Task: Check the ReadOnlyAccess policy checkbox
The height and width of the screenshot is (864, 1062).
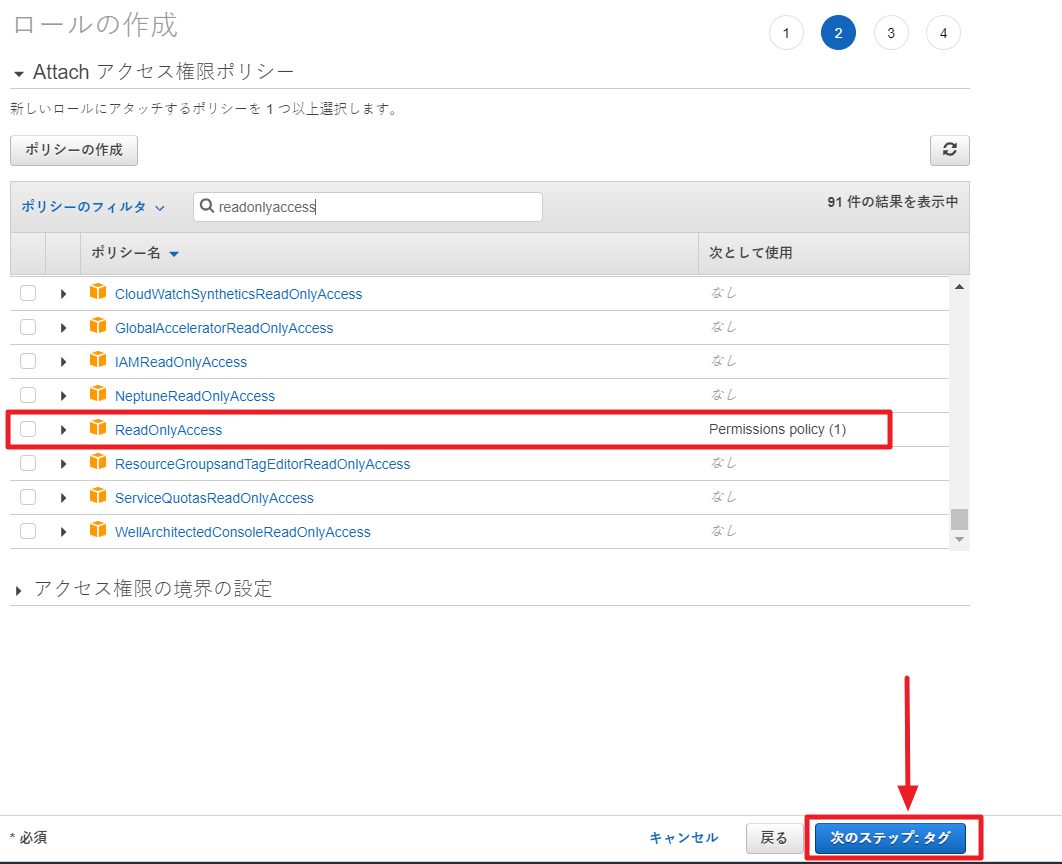Action: pyautogui.click(x=28, y=429)
